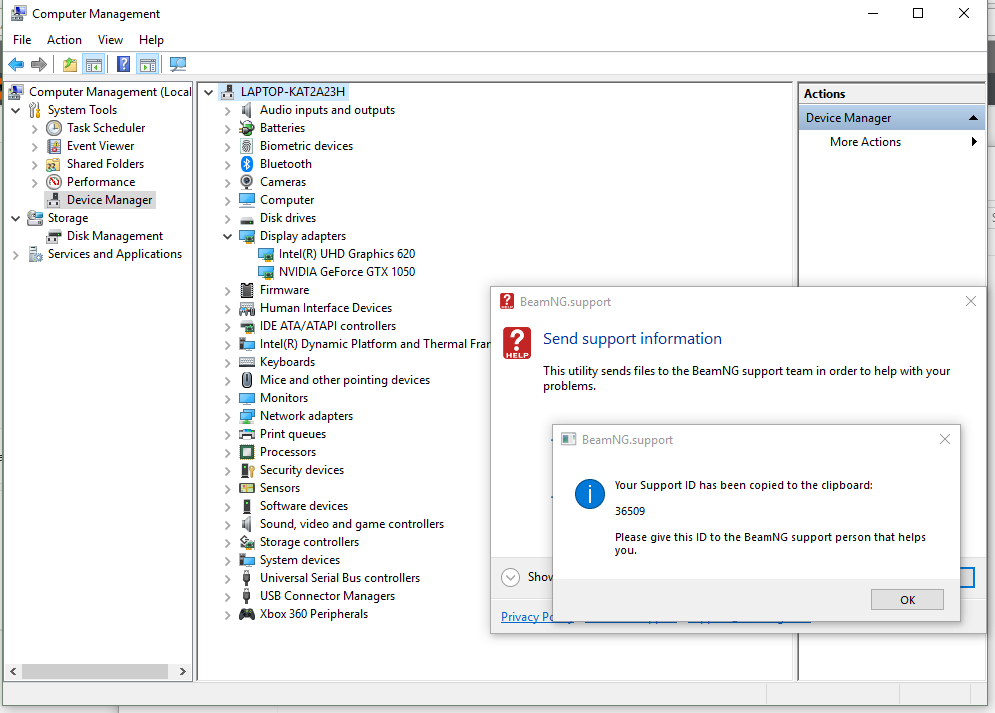Open the View menu
The width and height of the screenshot is (995, 713).
(110, 39)
